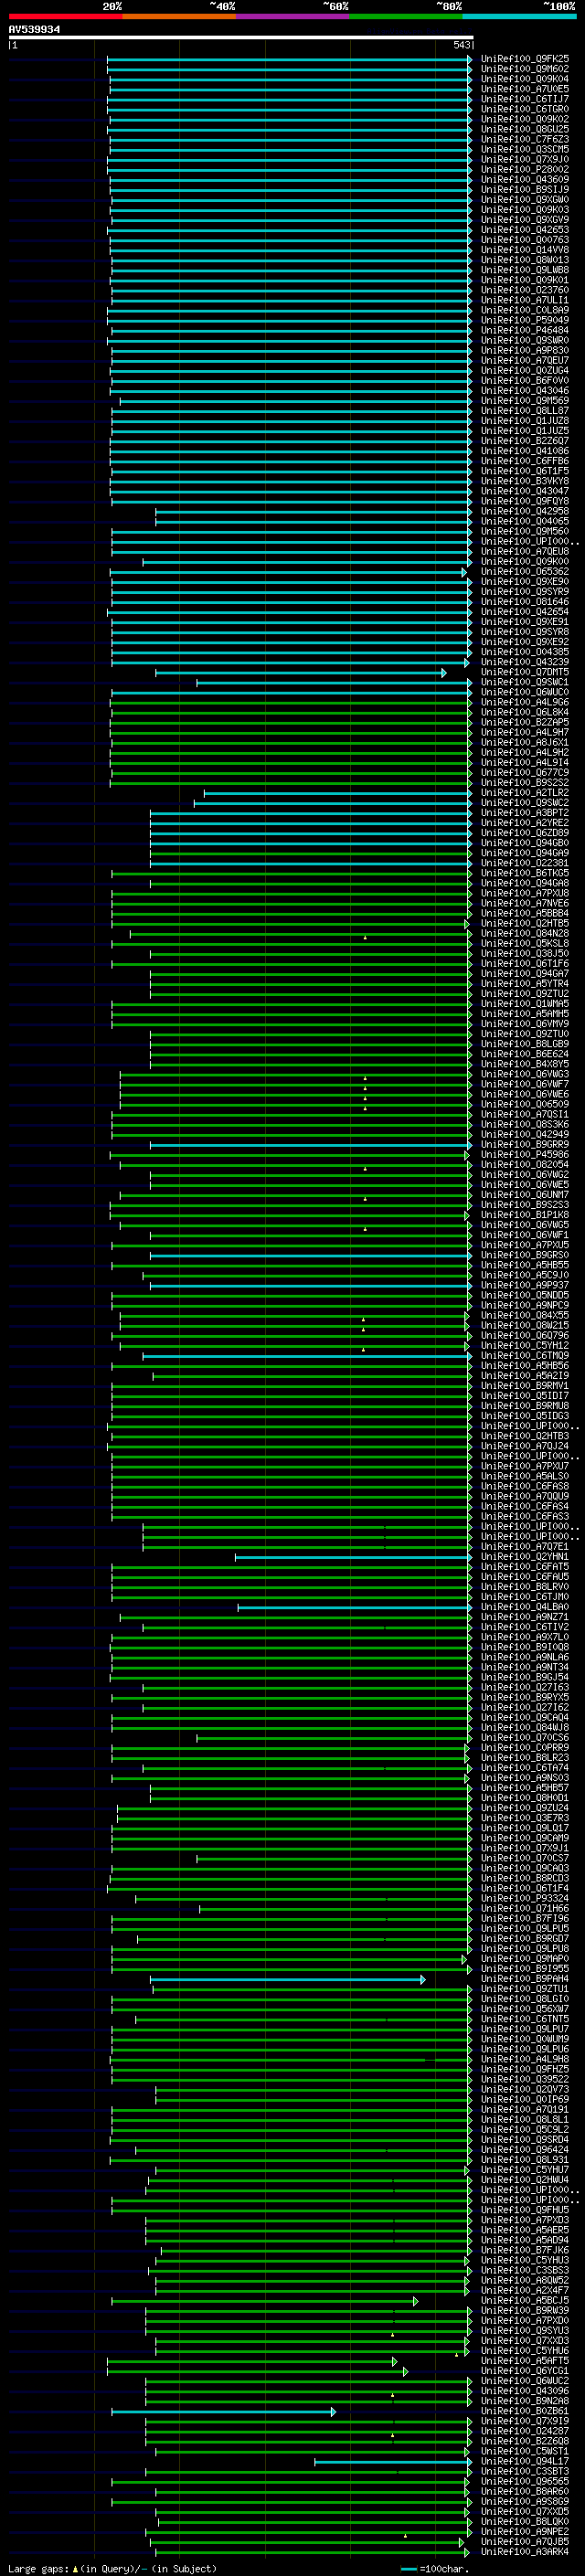Click the green alignment bar for UniRef100_Q6YCG1
This screenshot has height=2576, width=585.
point(258,2373)
